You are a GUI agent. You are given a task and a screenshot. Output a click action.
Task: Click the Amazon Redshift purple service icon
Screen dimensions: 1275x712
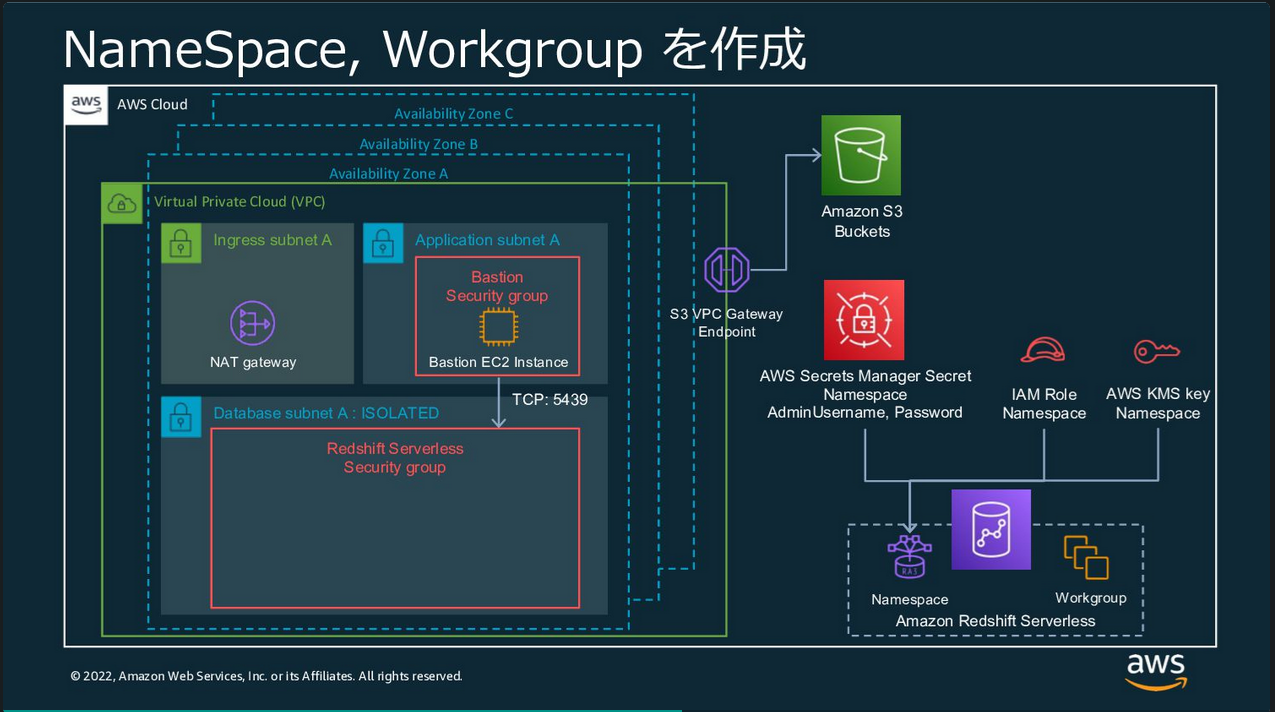(991, 529)
